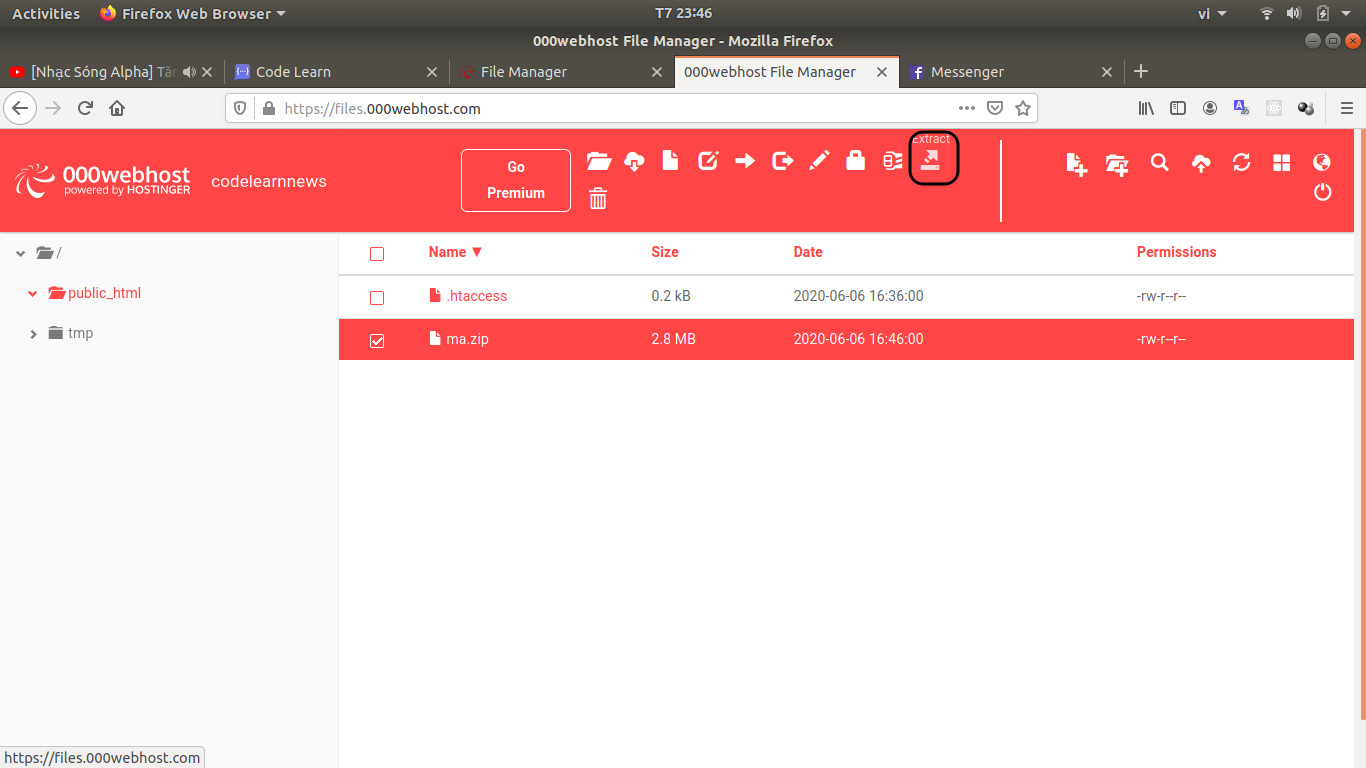Select the tmp folder in tree

coord(81,333)
